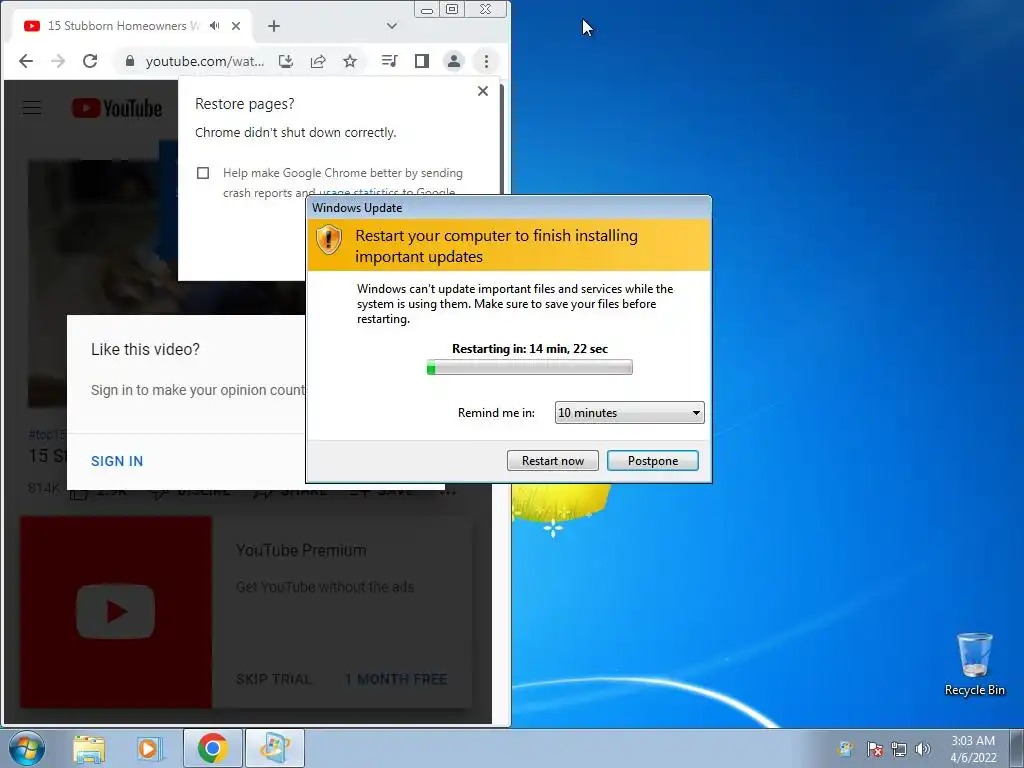Click the lock icon in the address bar

[x=130, y=61]
